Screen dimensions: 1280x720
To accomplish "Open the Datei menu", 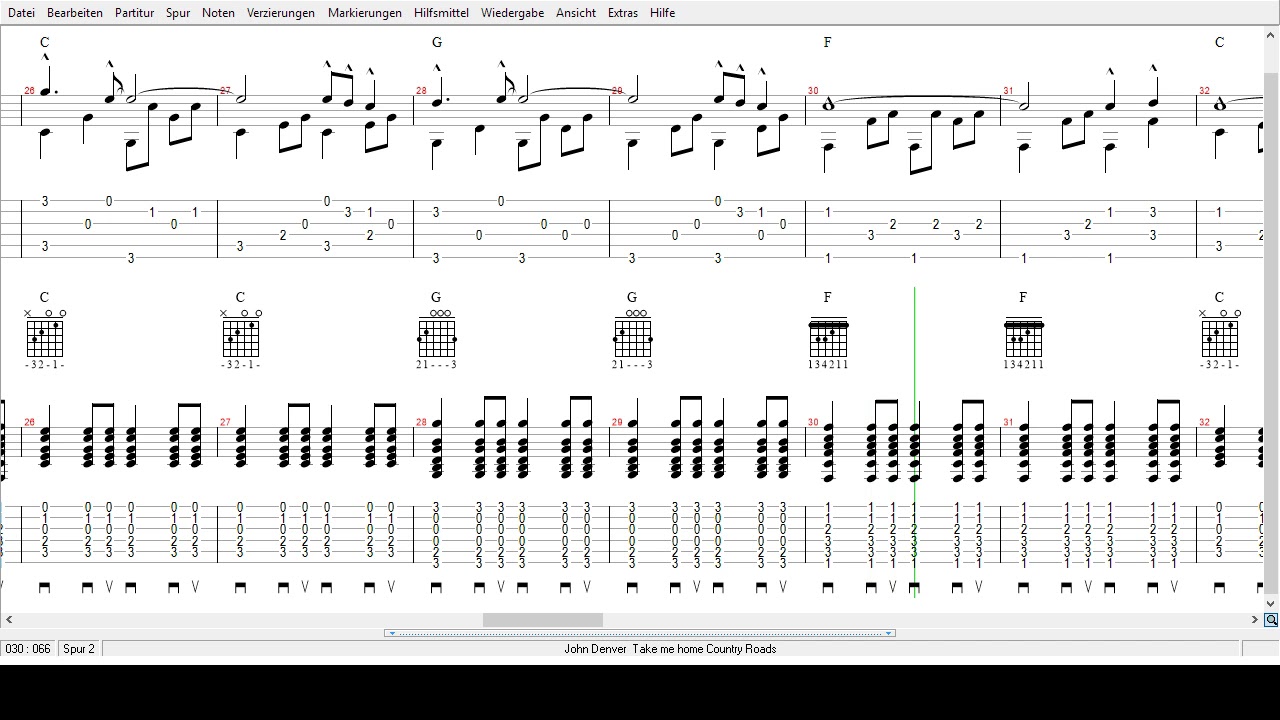I will (21, 13).
